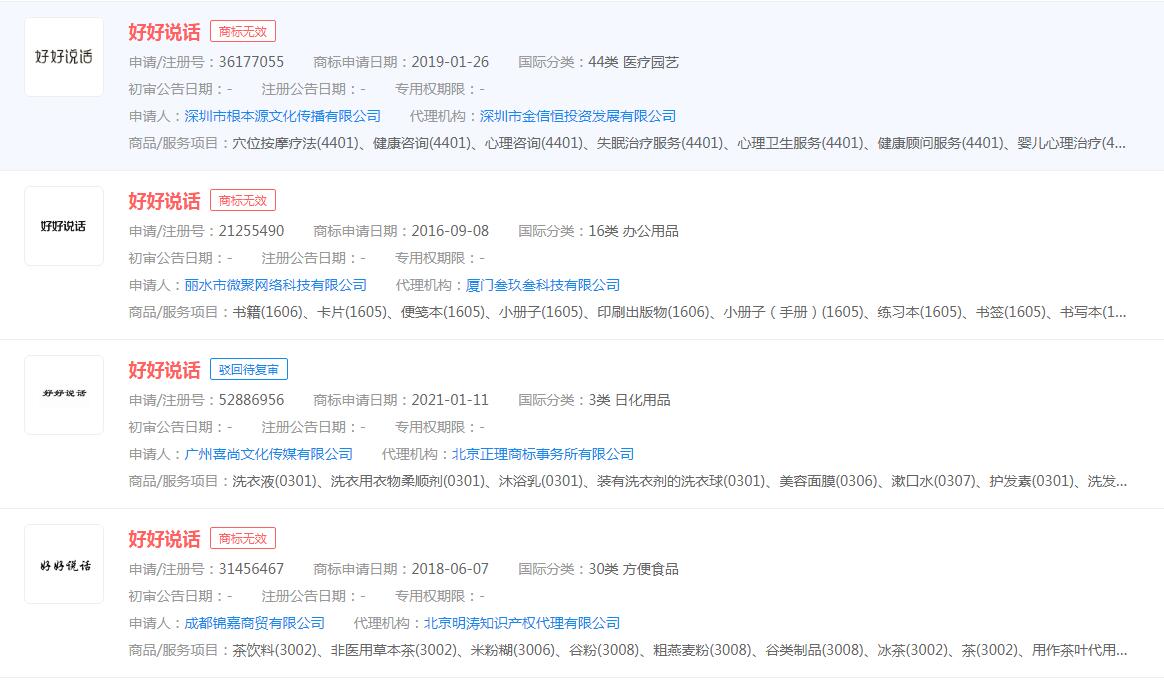Click application date 2021-01-11
1164x681 pixels.
tap(450, 400)
